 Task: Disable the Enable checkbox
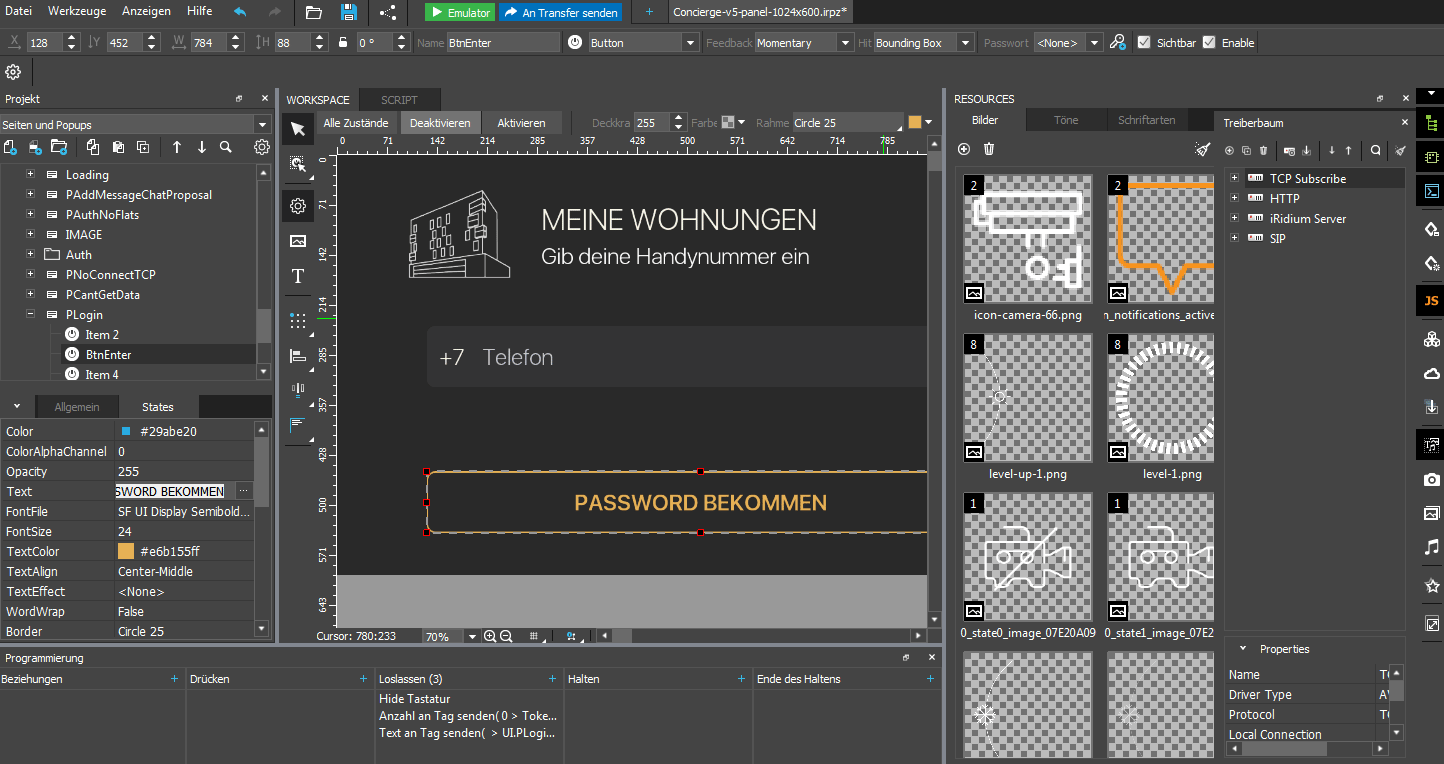pos(1211,42)
